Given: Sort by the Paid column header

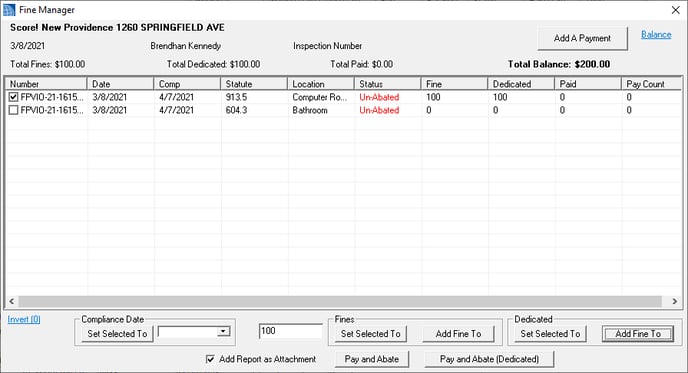Looking at the screenshot, I should pyautogui.click(x=588, y=84).
